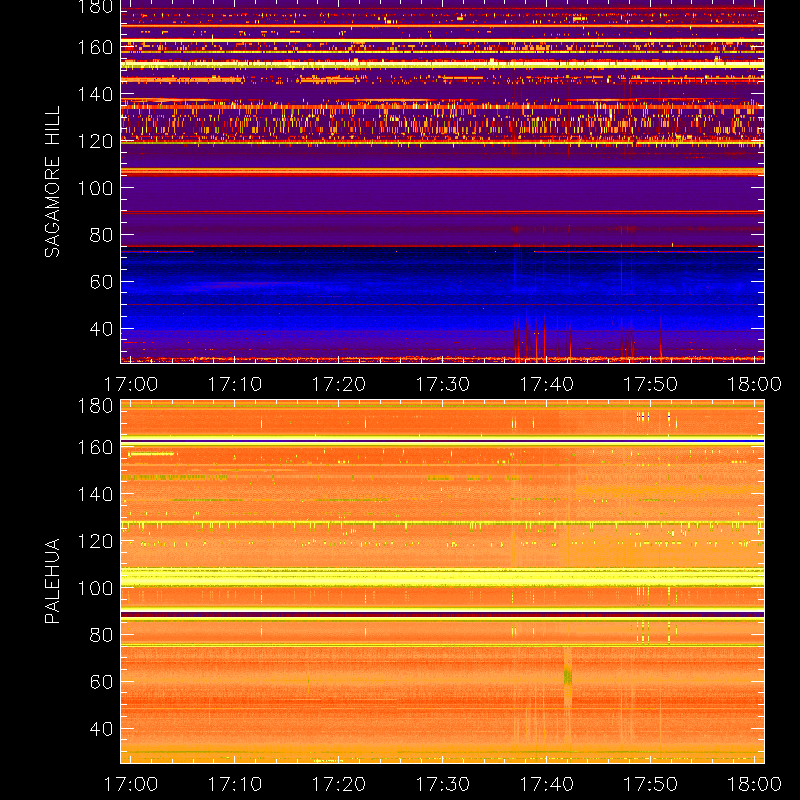Click the 100 tick label on Palehua axis
The height and width of the screenshot is (800, 800).
click(95, 588)
